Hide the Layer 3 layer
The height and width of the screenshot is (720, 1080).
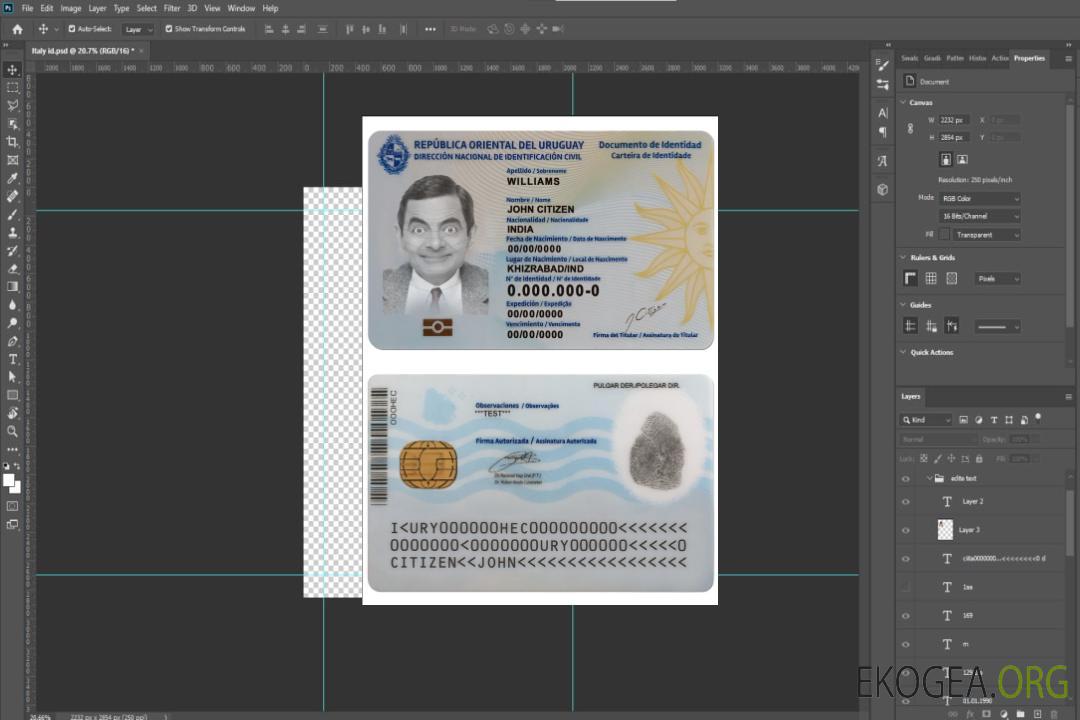906,530
